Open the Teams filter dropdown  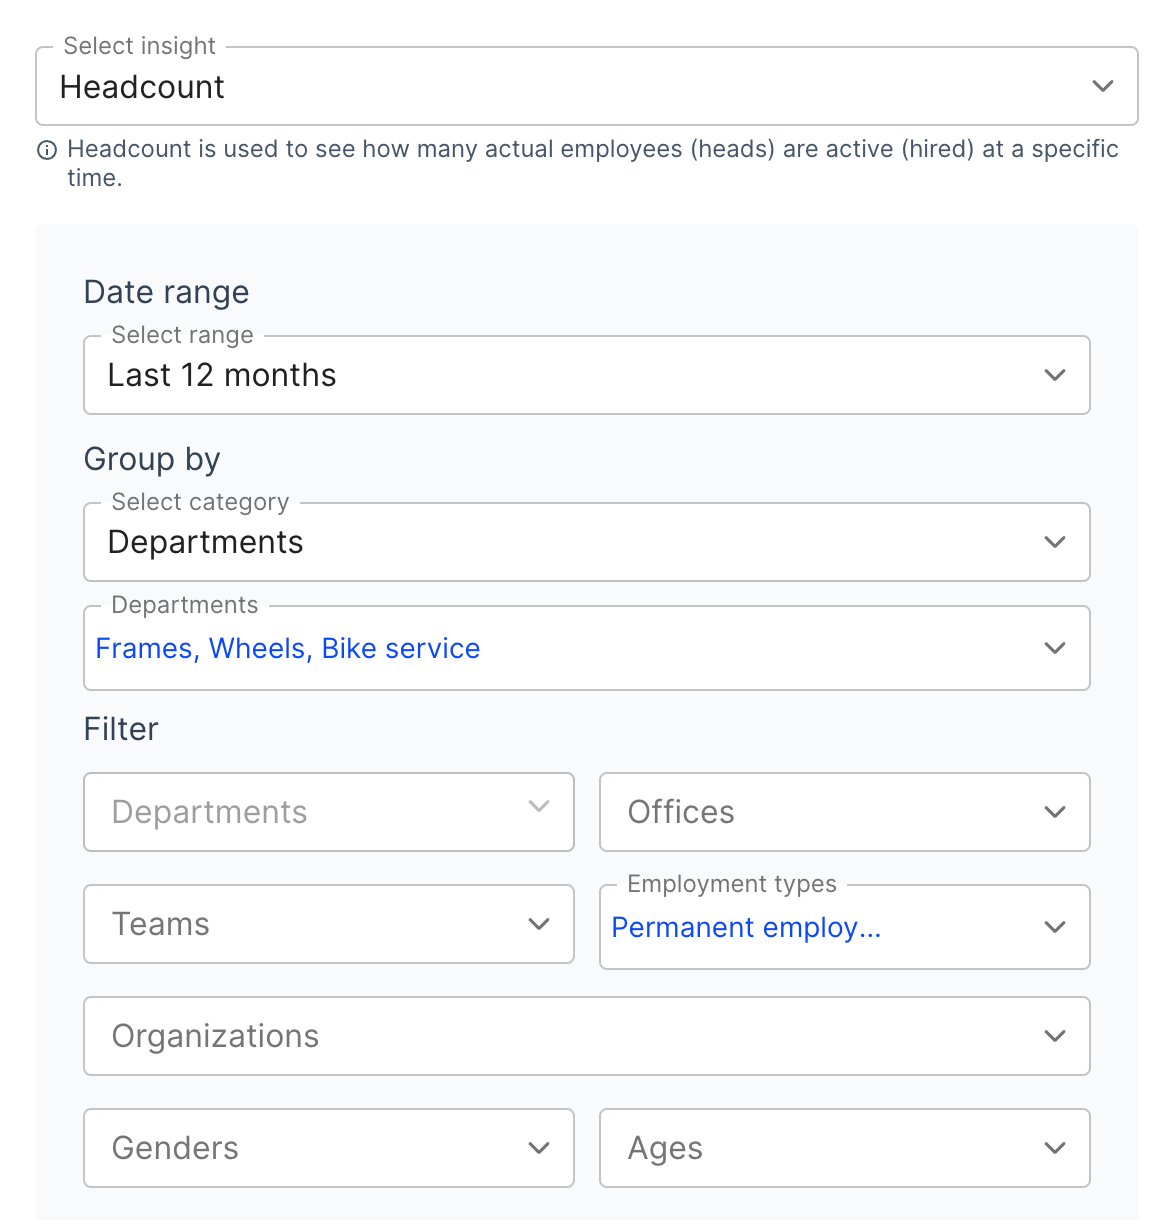[328, 924]
